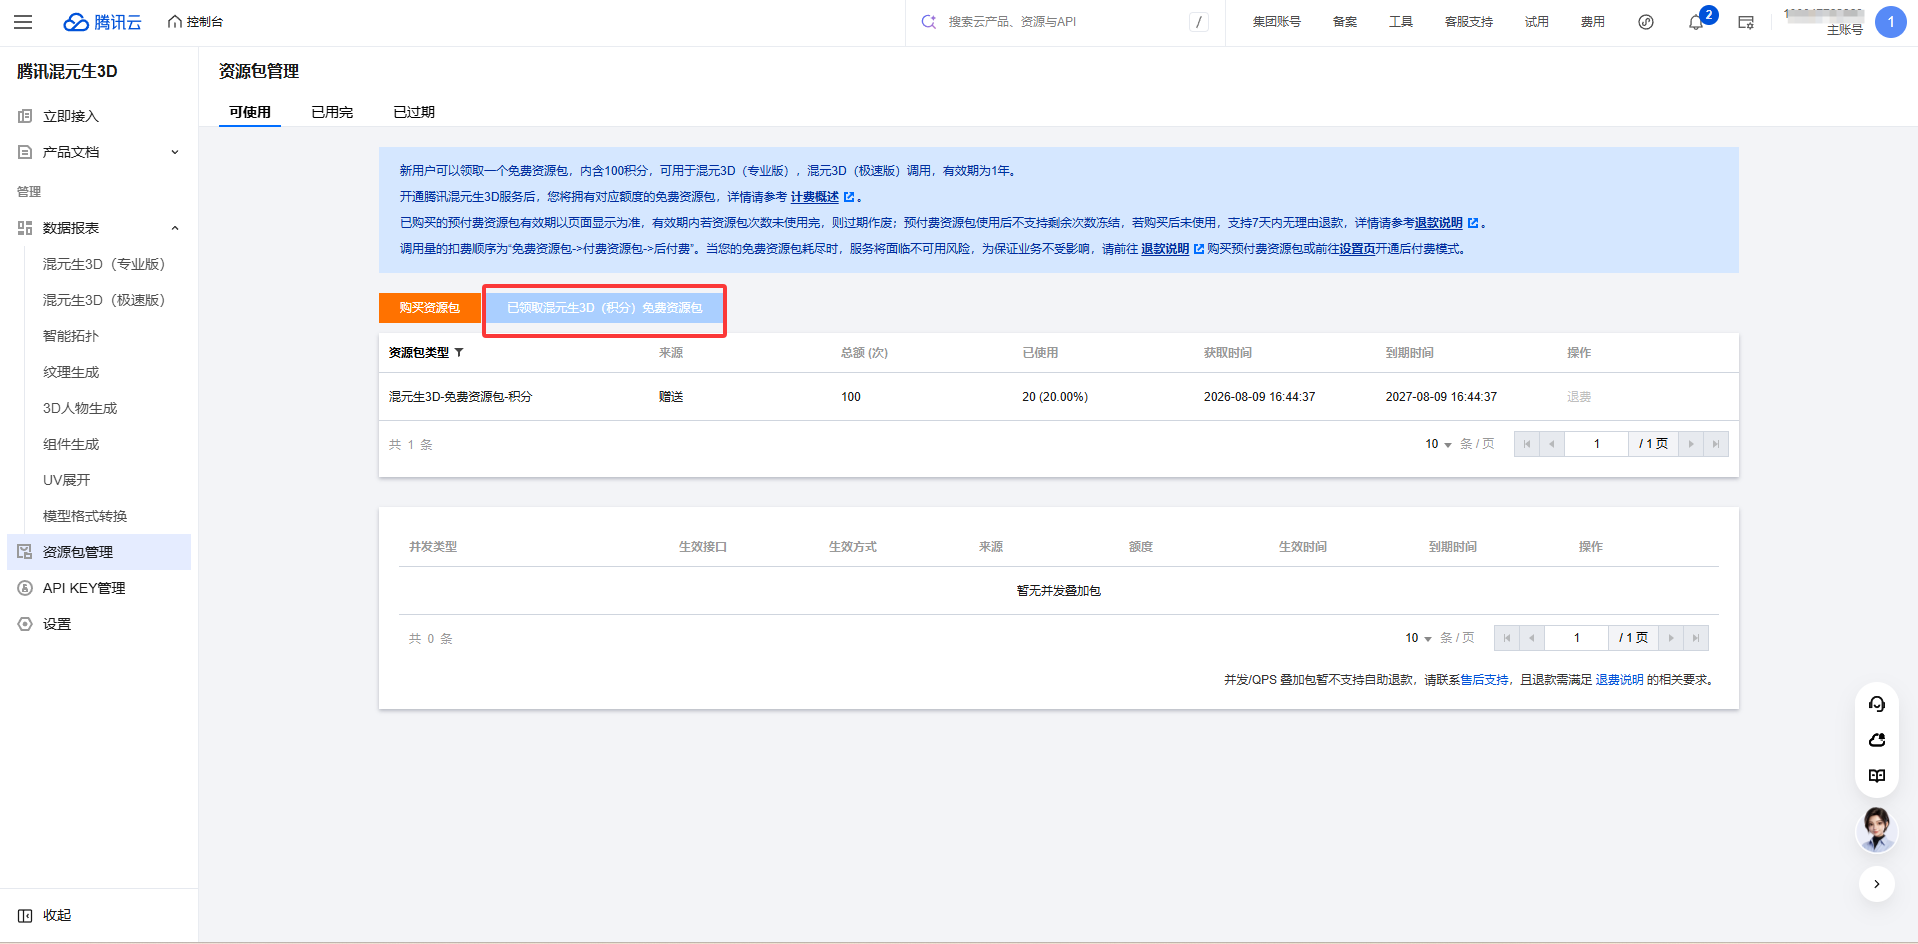Screen dimensions: 1918x944
Task: Open the 售后支持 link
Action: coord(1484,680)
